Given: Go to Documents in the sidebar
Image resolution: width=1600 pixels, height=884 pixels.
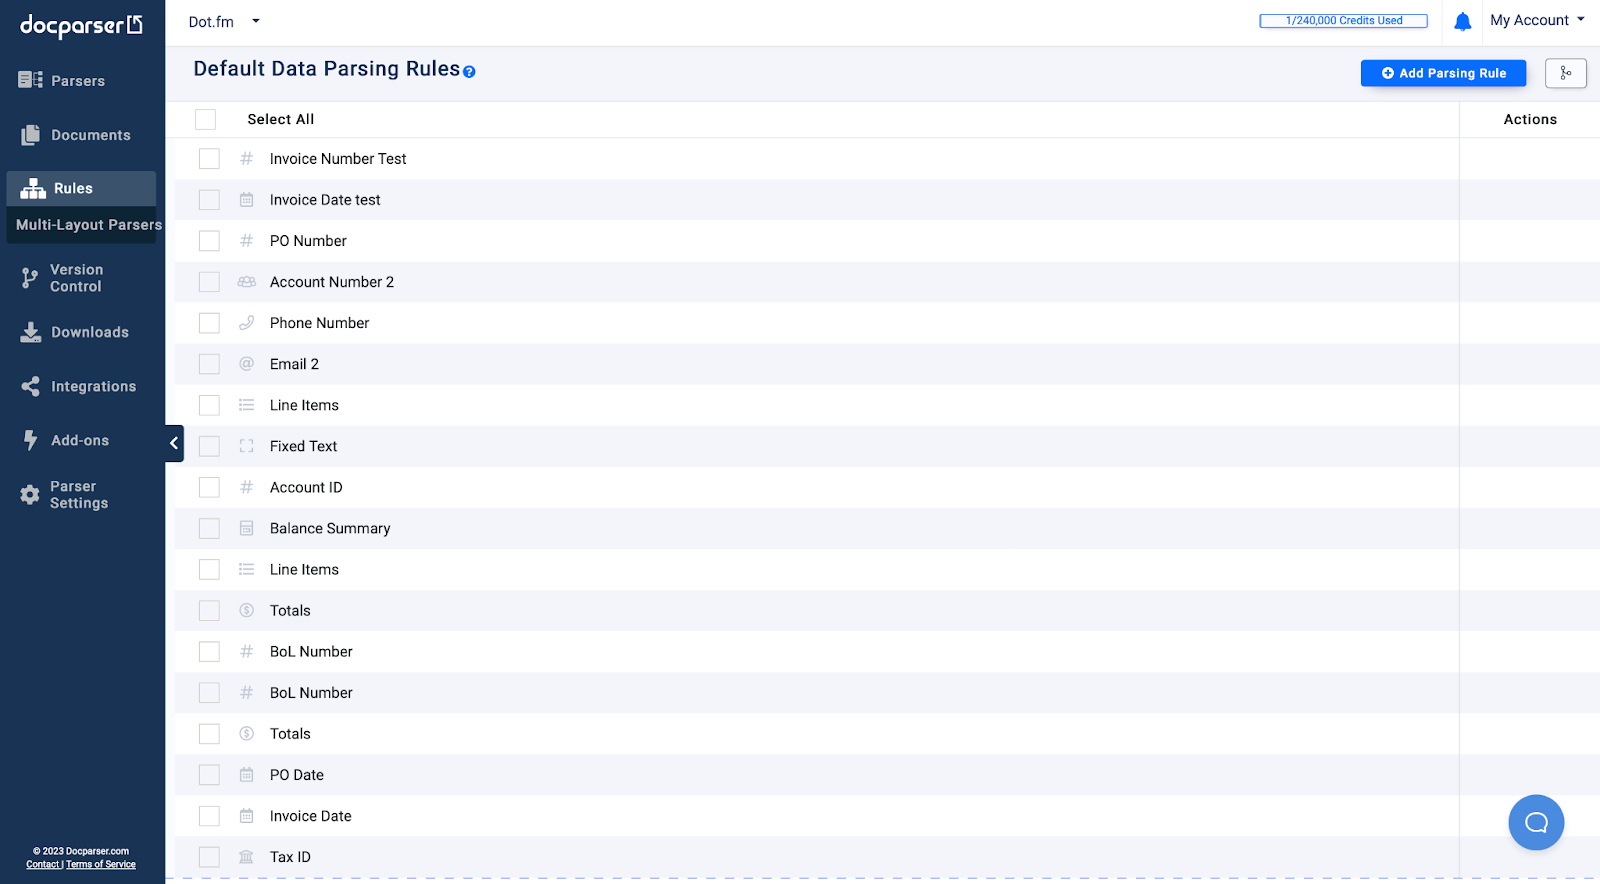Looking at the screenshot, I should click(76, 135).
